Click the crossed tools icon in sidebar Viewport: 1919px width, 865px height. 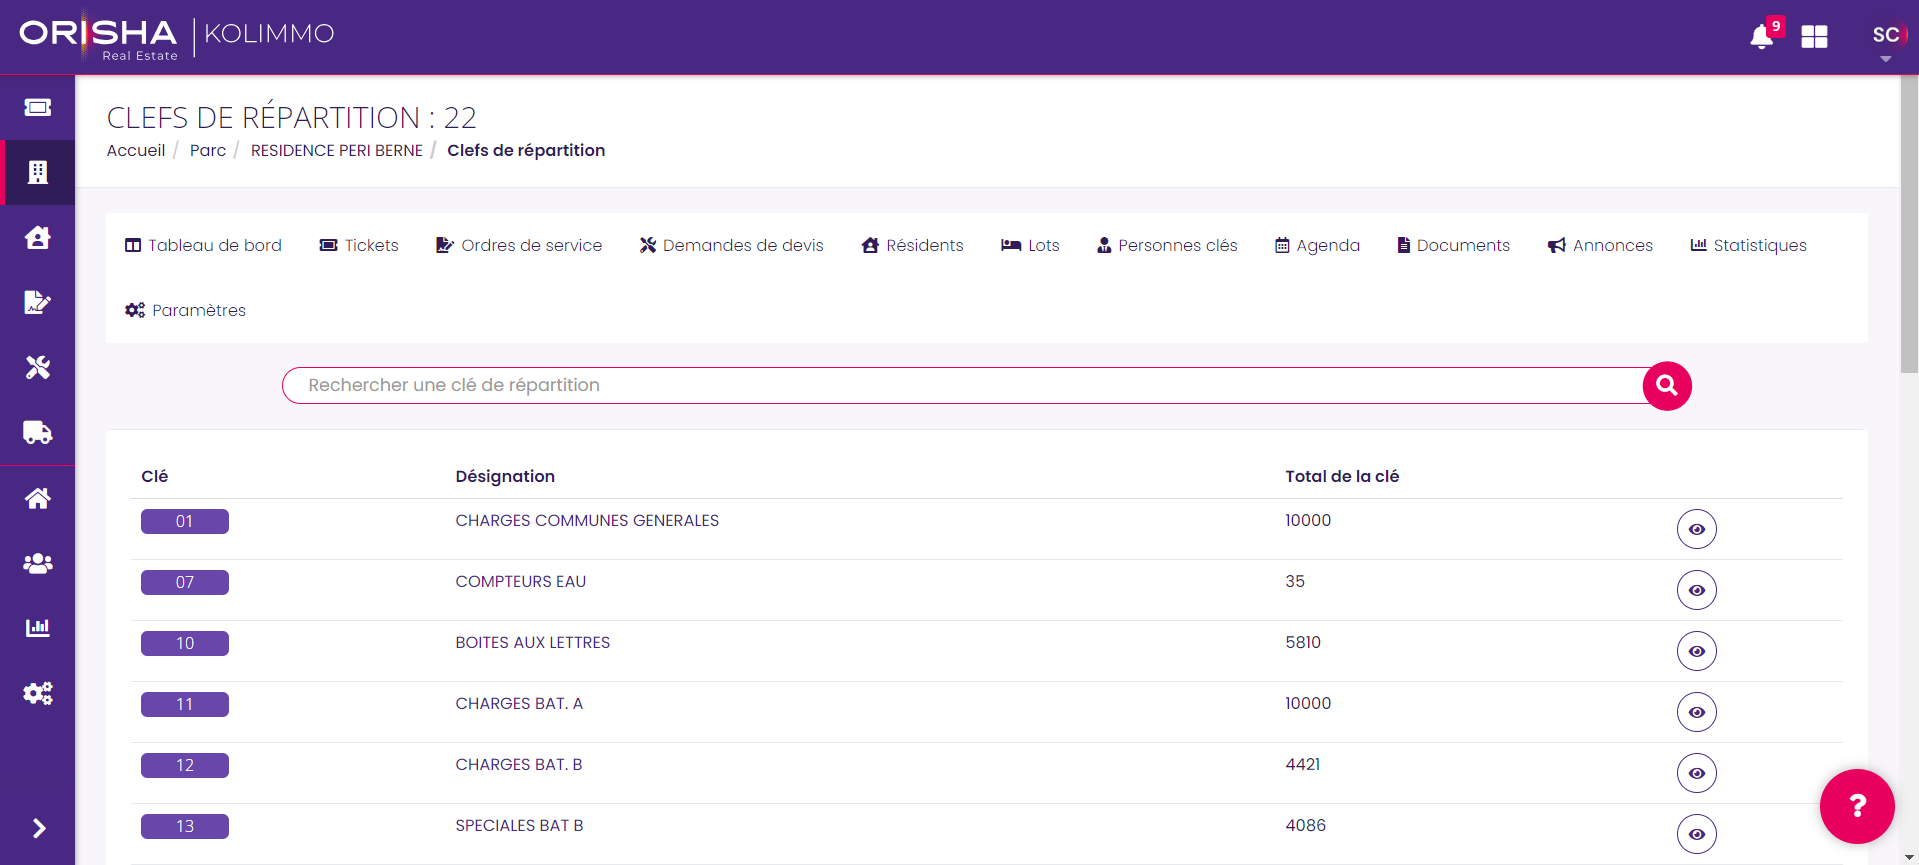tap(38, 367)
